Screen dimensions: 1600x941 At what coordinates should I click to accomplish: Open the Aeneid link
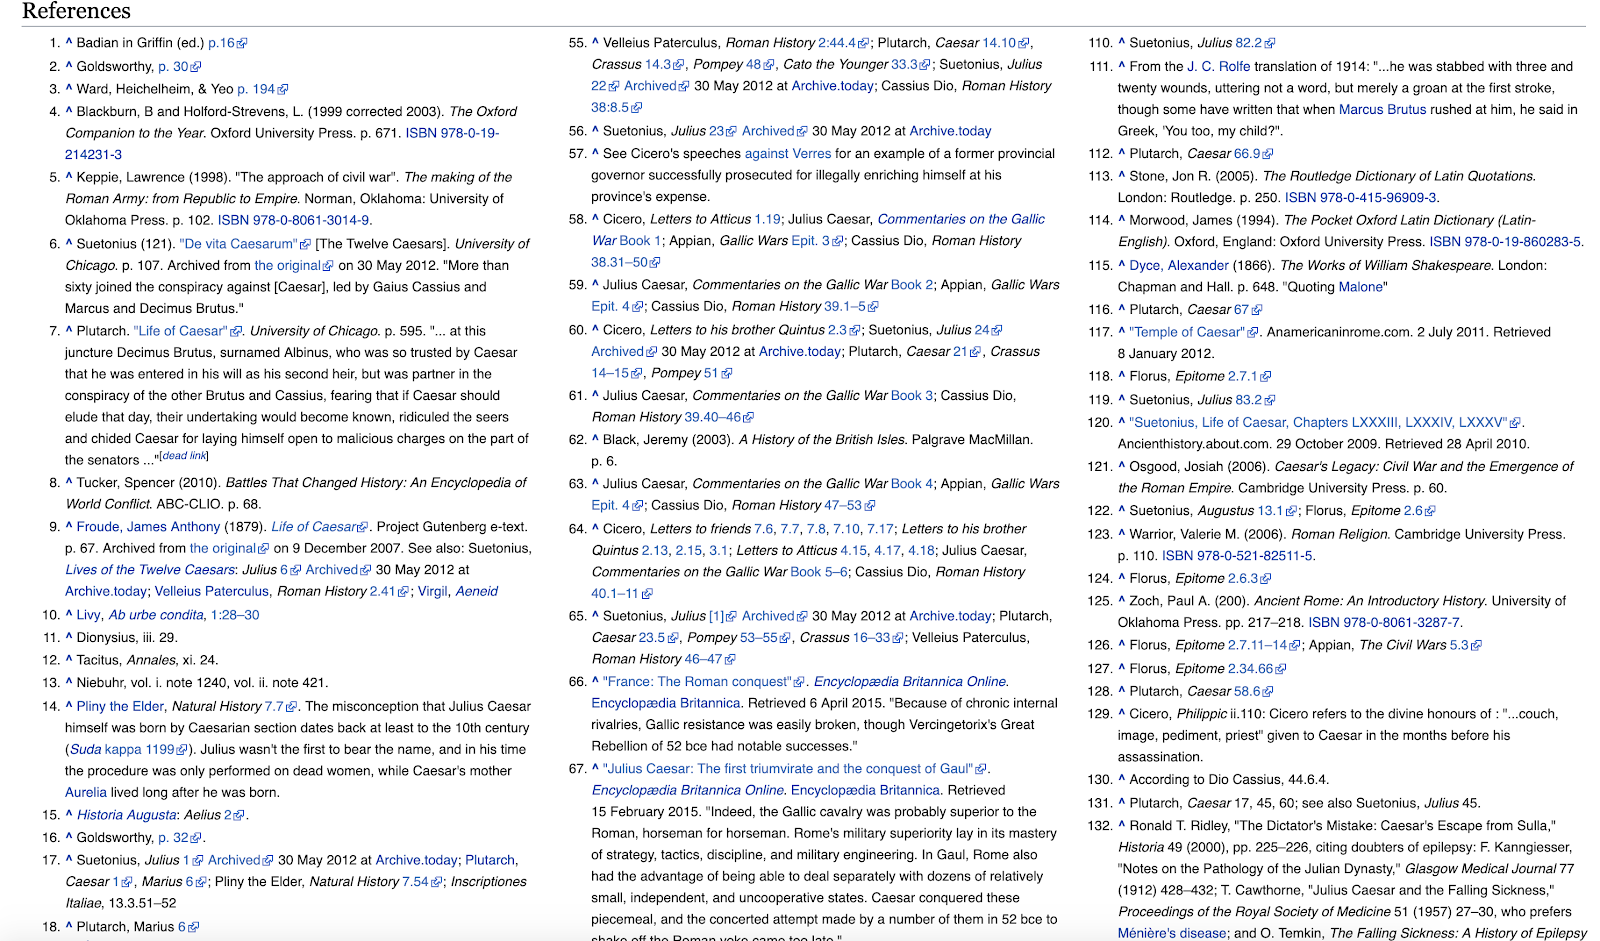(477, 592)
